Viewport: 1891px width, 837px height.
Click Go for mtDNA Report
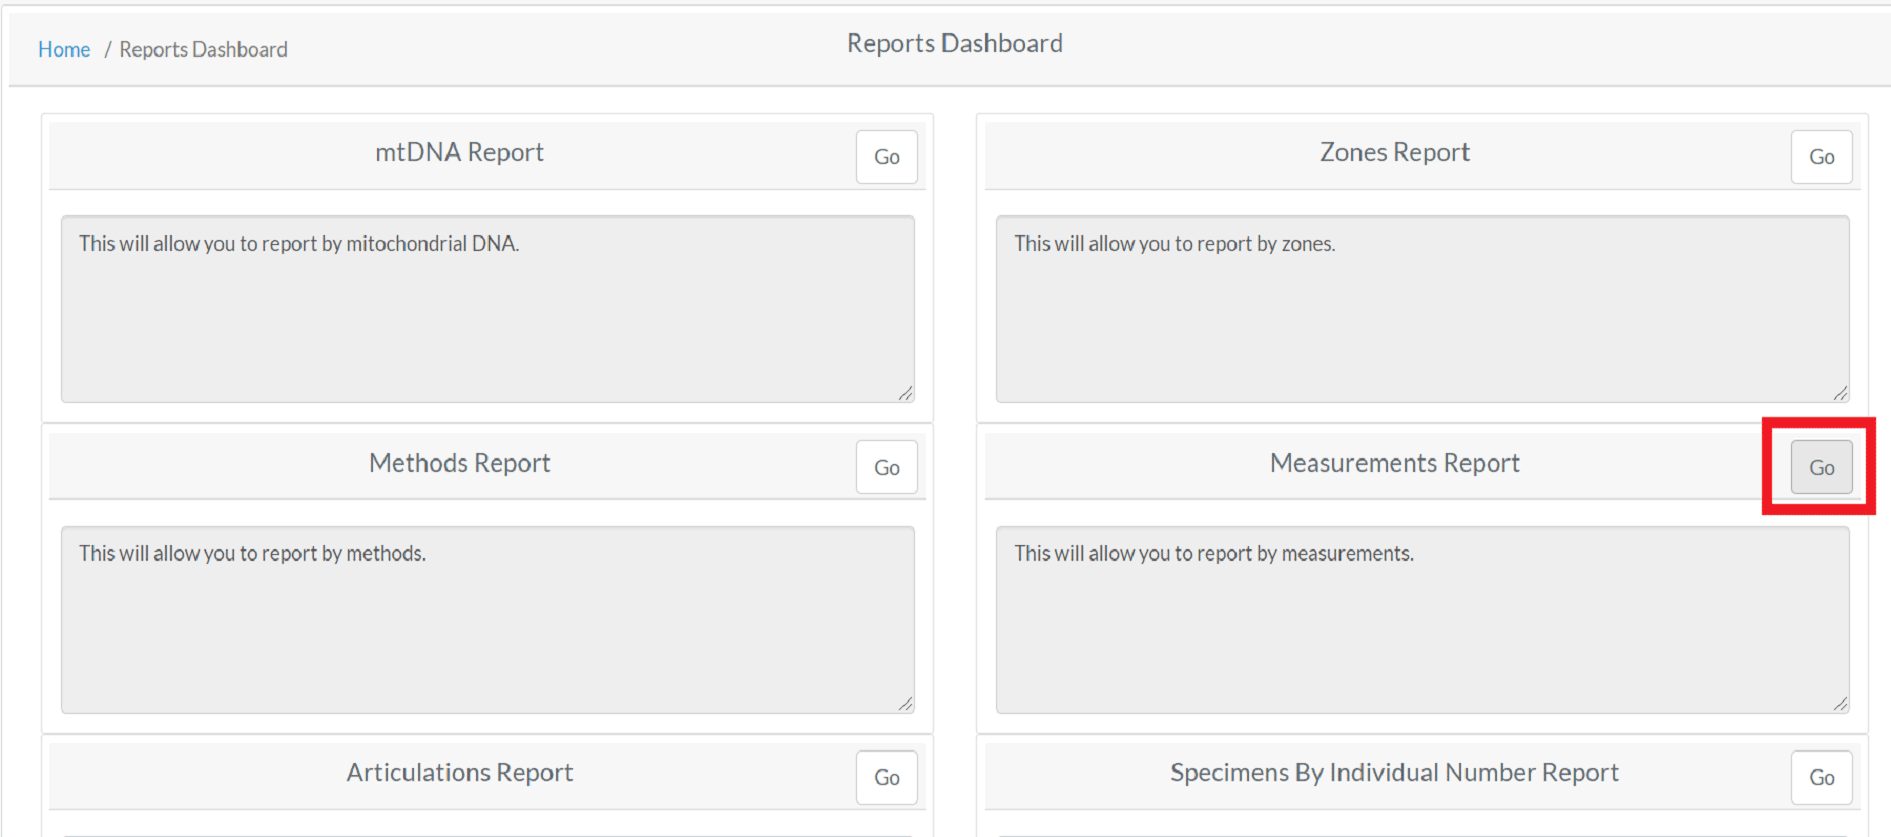coord(886,157)
